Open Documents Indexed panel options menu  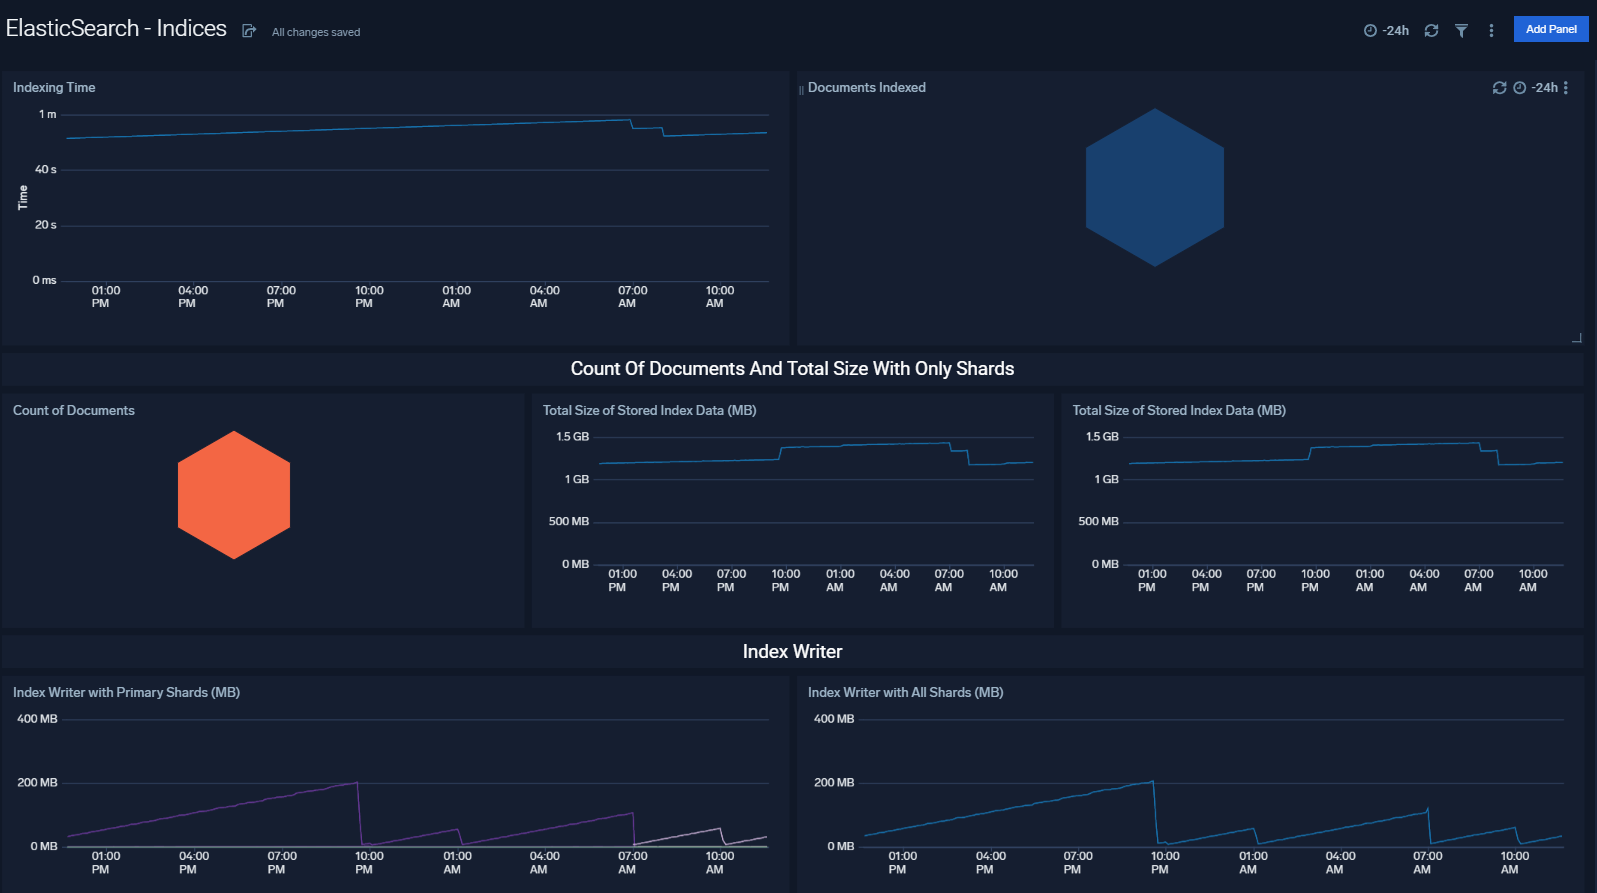pyautogui.click(x=1565, y=88)
